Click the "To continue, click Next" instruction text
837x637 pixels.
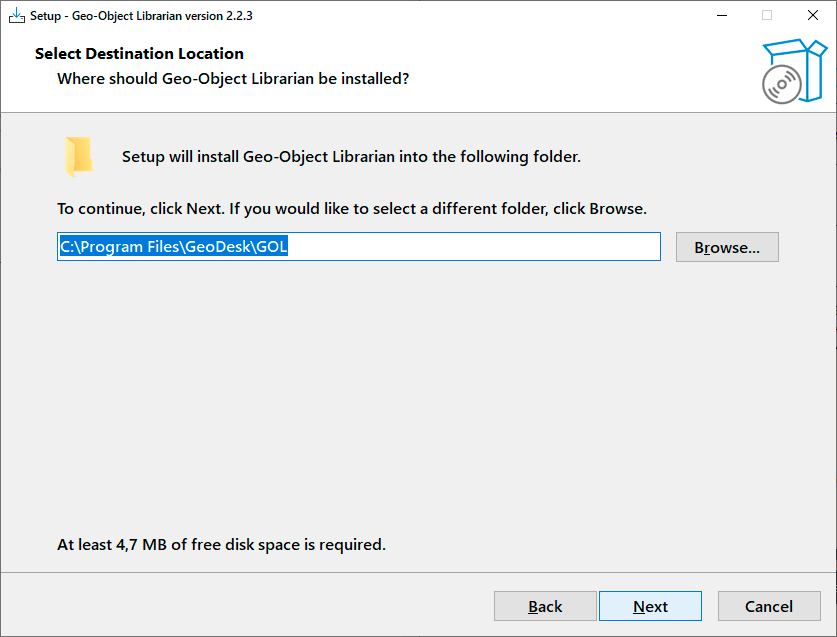pyautogui.click(x=352, y=209)
